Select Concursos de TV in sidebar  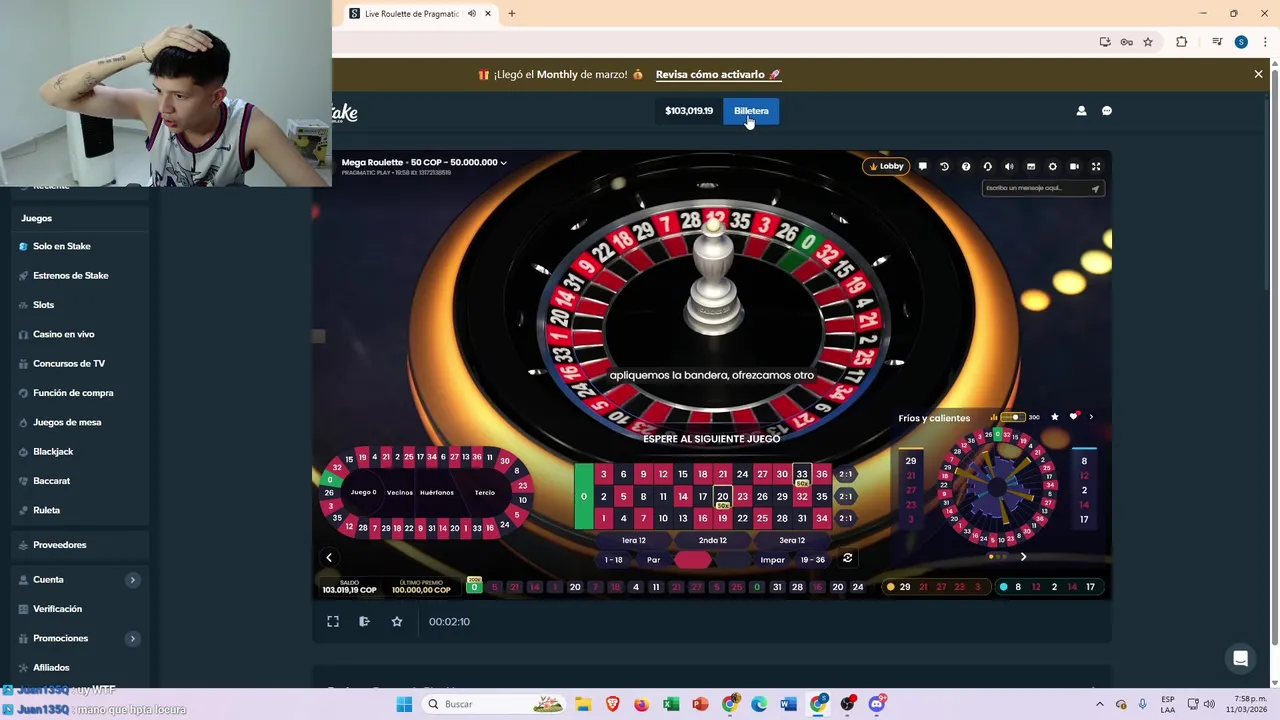69,363
